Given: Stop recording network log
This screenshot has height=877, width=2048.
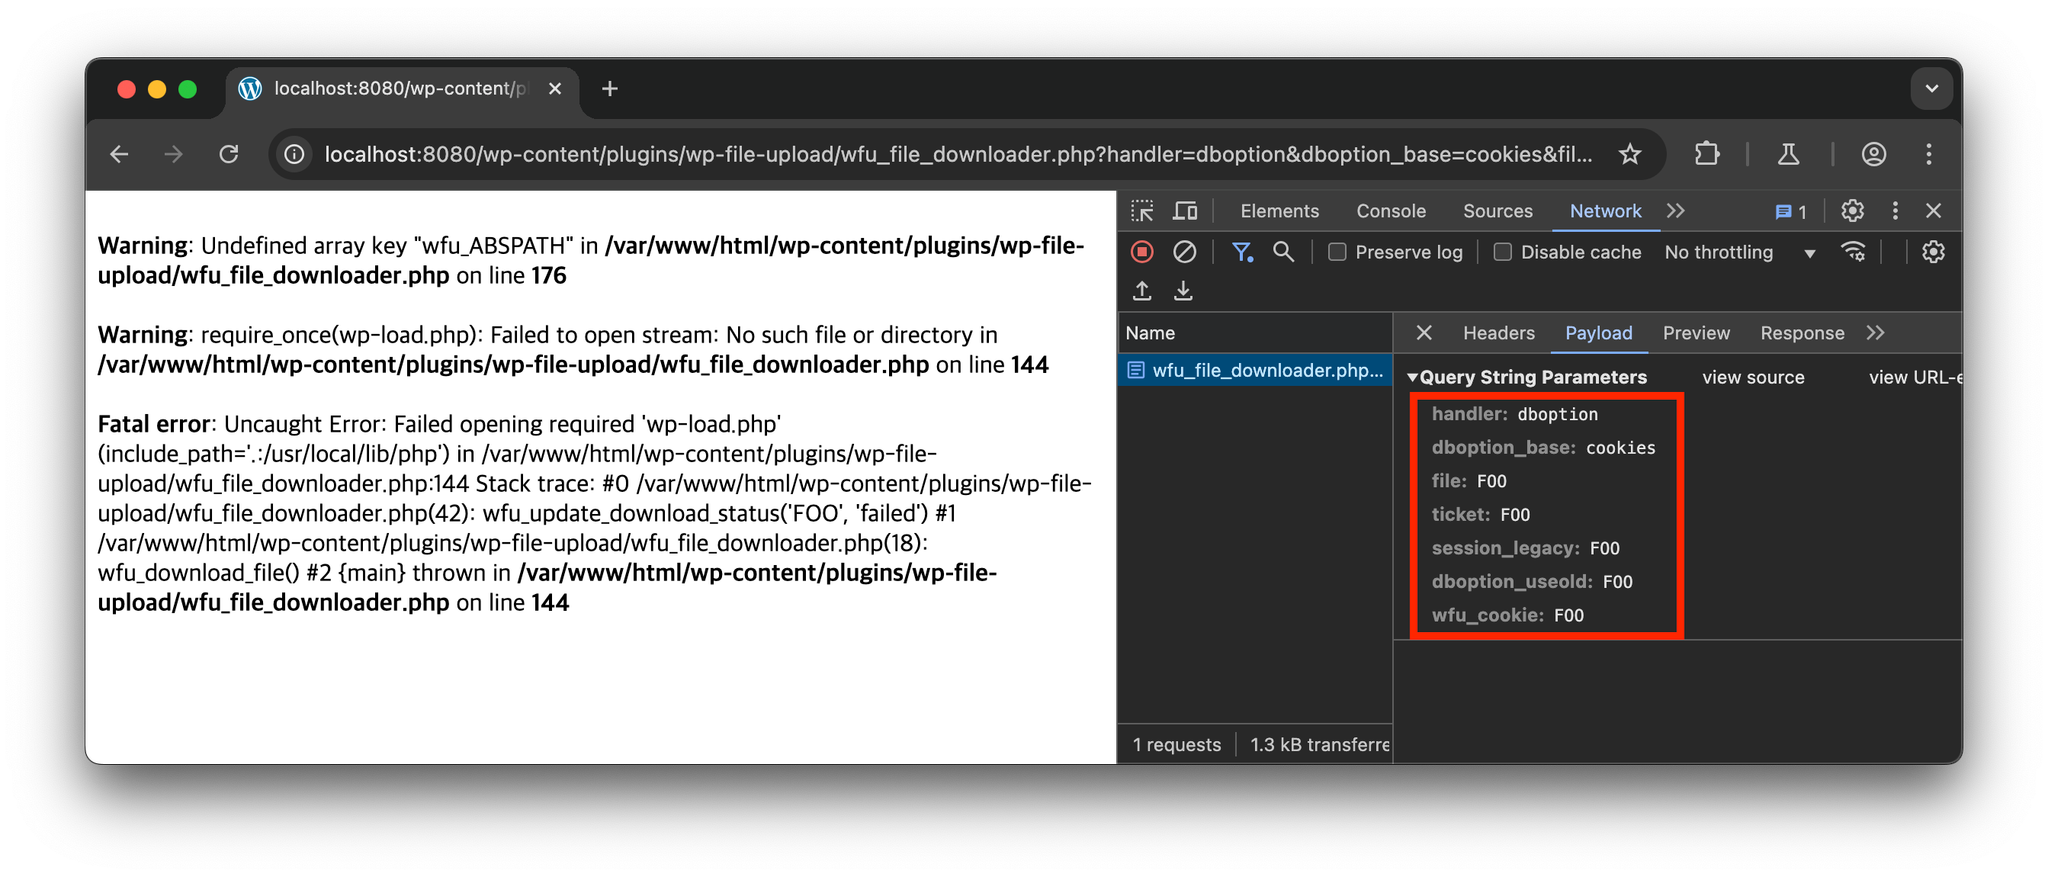Looking at the screenshot, I should (x=1142, y=252).
